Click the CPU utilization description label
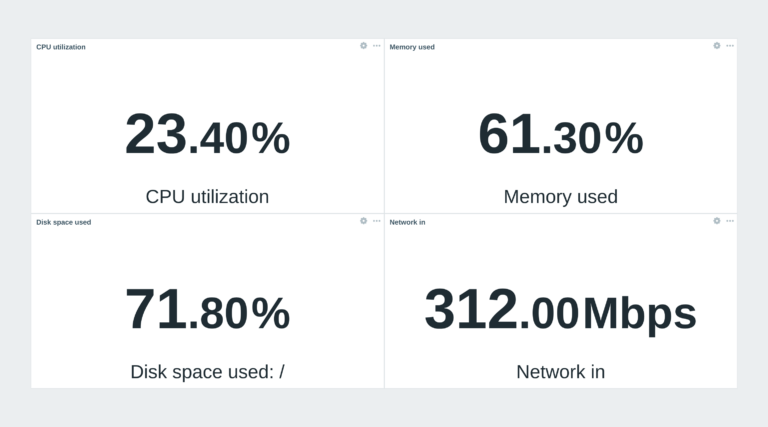 [207, 197]
